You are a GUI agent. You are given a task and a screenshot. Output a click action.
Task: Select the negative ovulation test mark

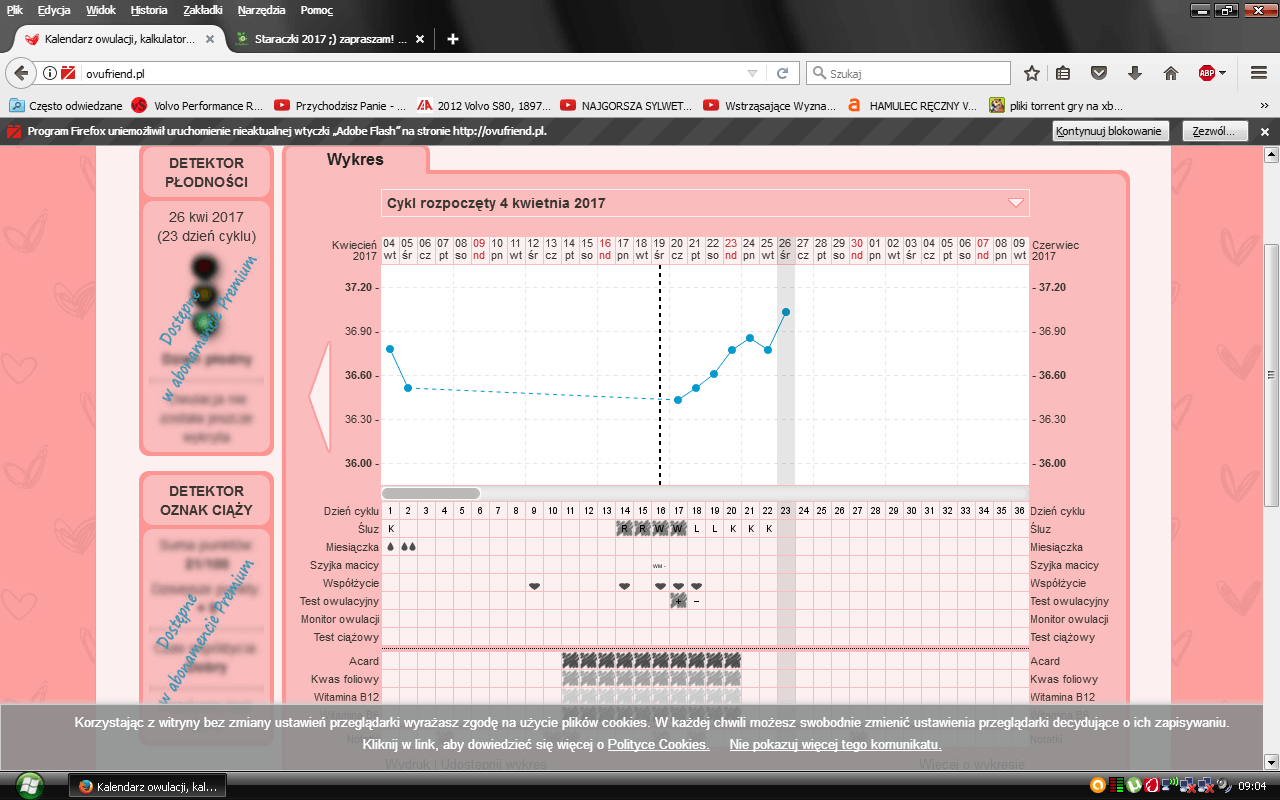tap(696, 601)
